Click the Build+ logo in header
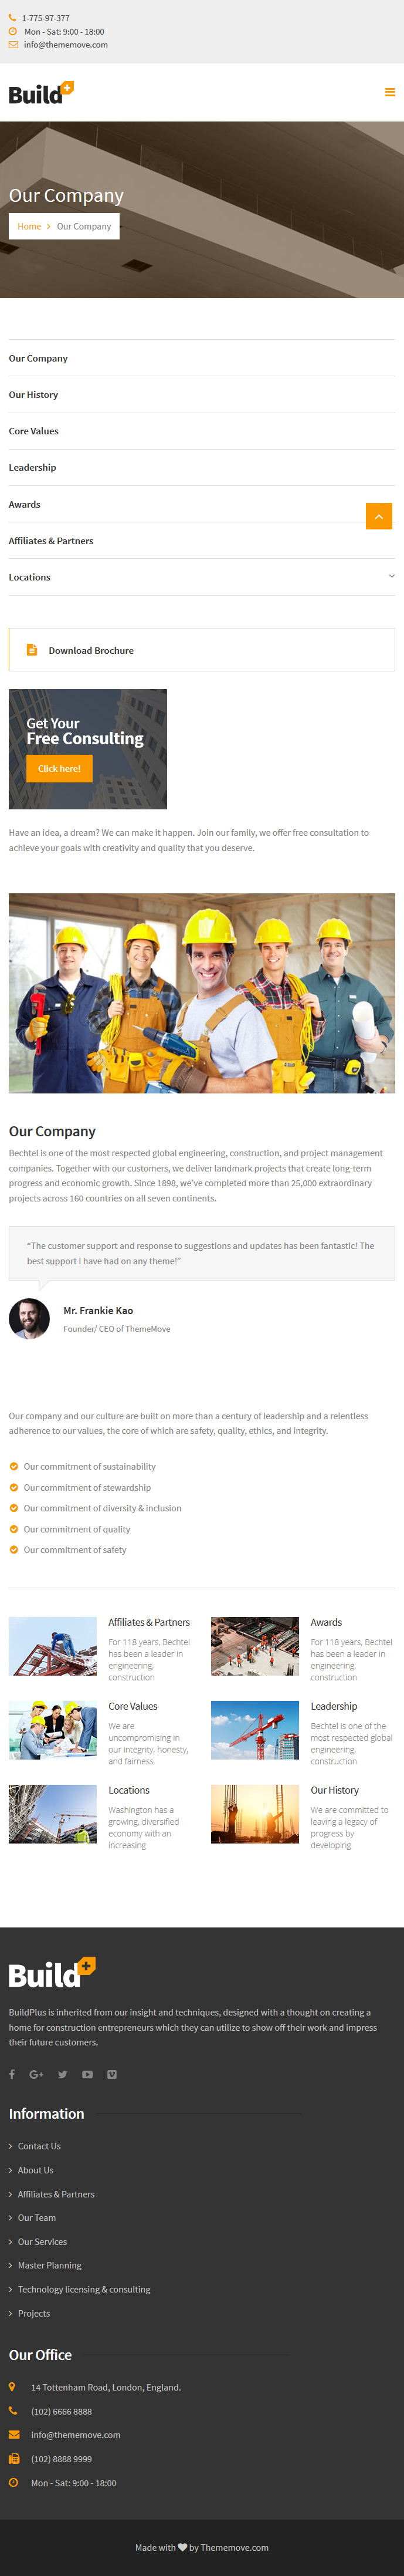This screenshot has width=404, height=2576. pos(41,93)
